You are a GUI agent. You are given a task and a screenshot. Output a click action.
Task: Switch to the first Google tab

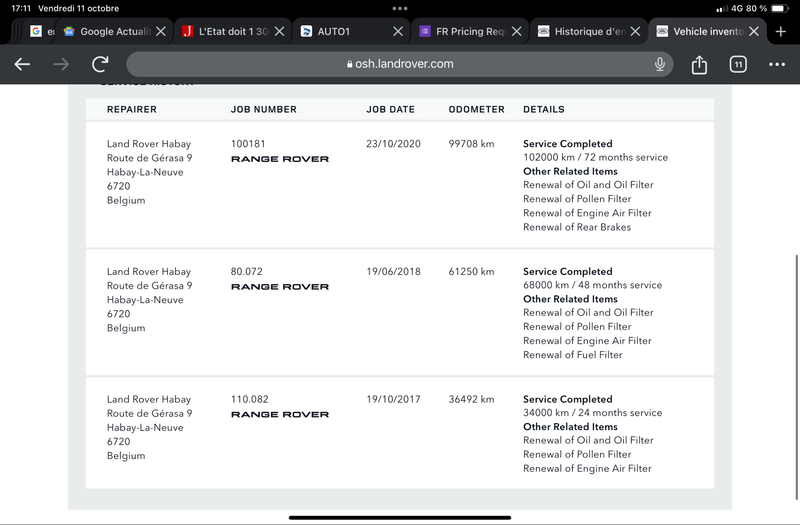[x=40, y=32]
